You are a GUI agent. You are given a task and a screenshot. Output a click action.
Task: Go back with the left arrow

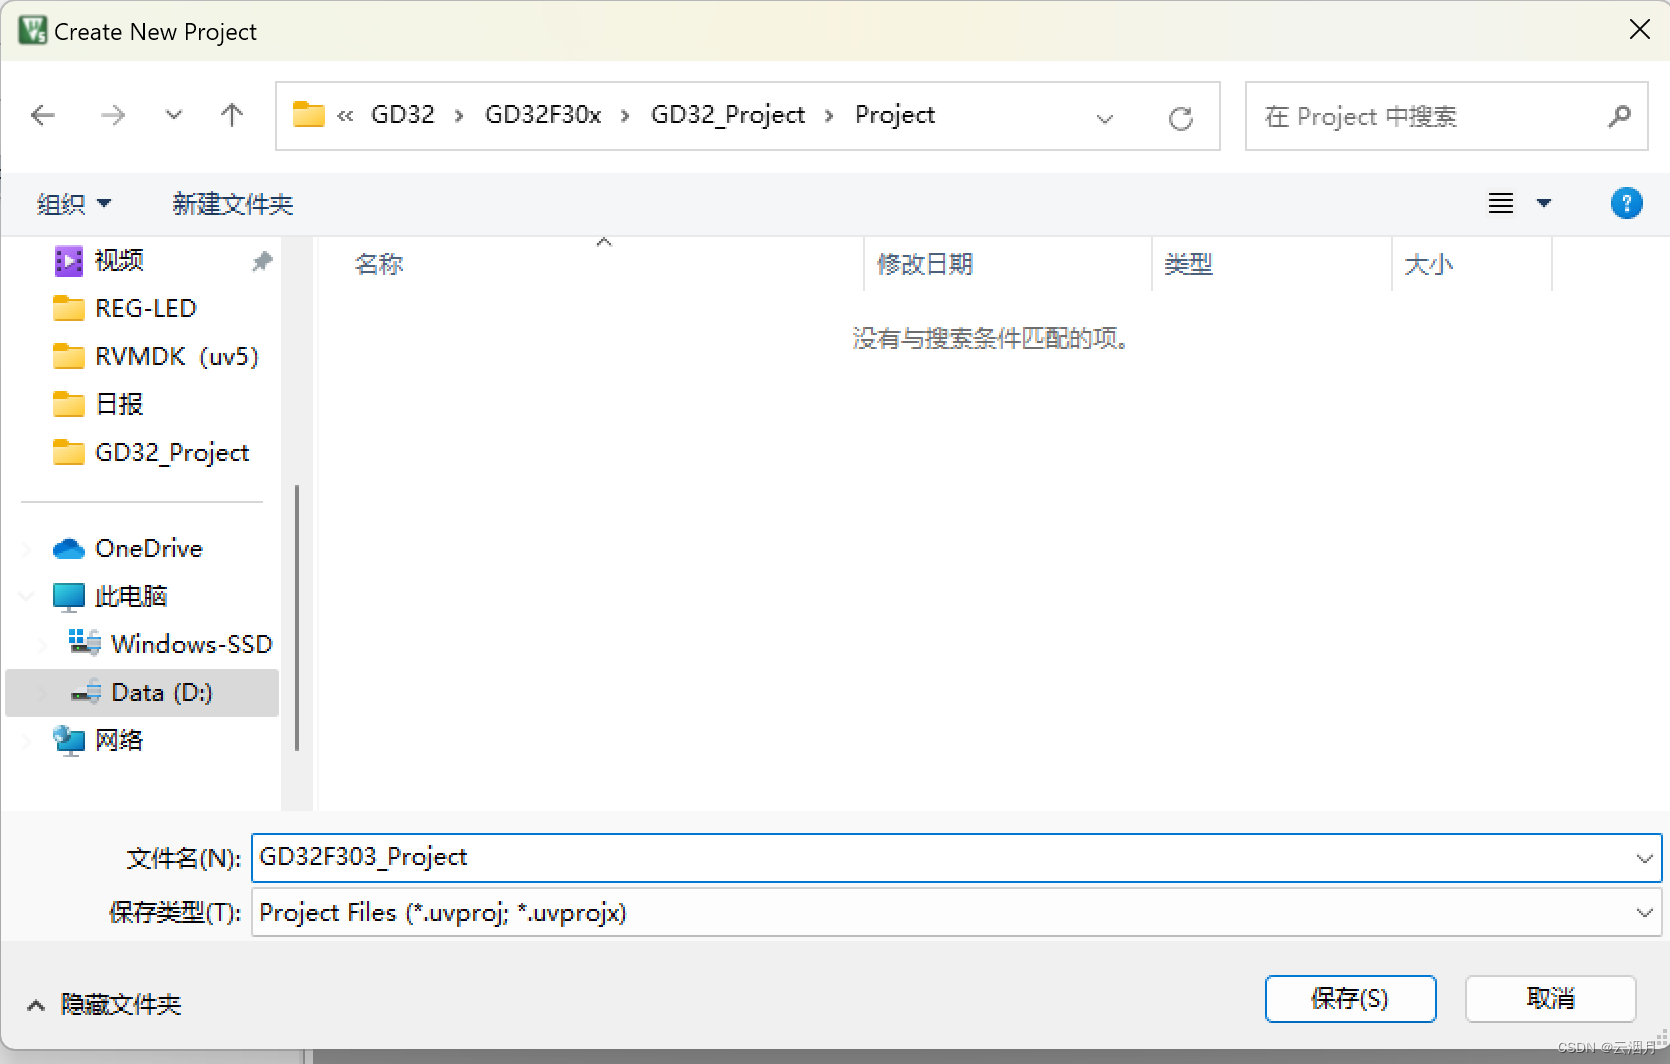coord(43,115)
